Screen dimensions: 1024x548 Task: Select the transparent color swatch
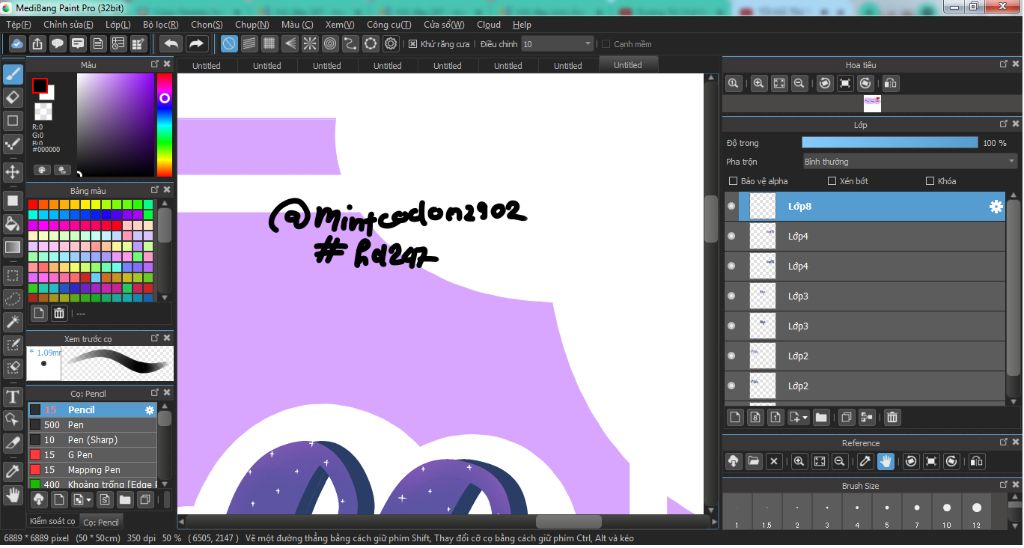43,111
